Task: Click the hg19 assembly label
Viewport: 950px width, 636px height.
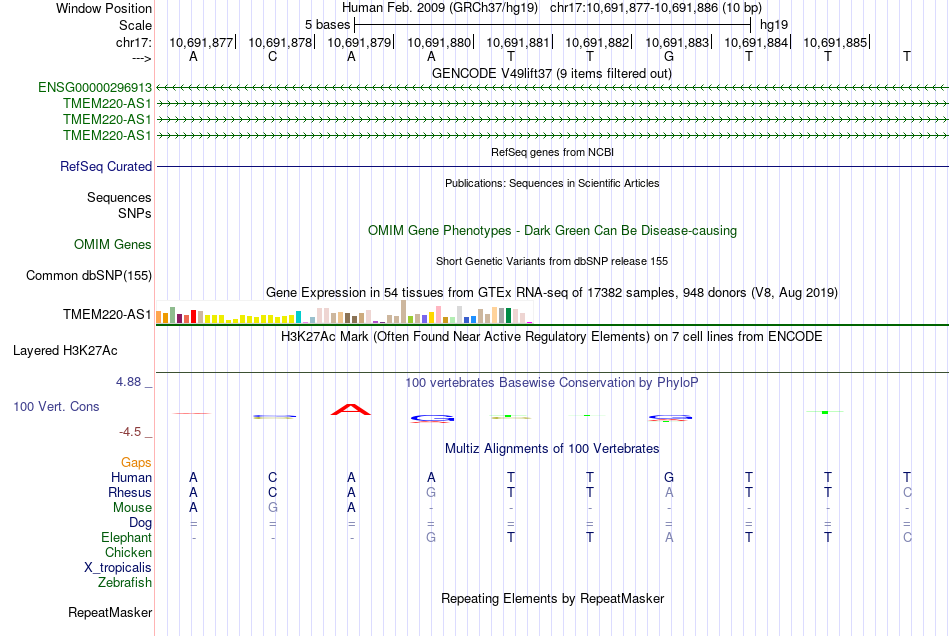Action: point(774,25)
